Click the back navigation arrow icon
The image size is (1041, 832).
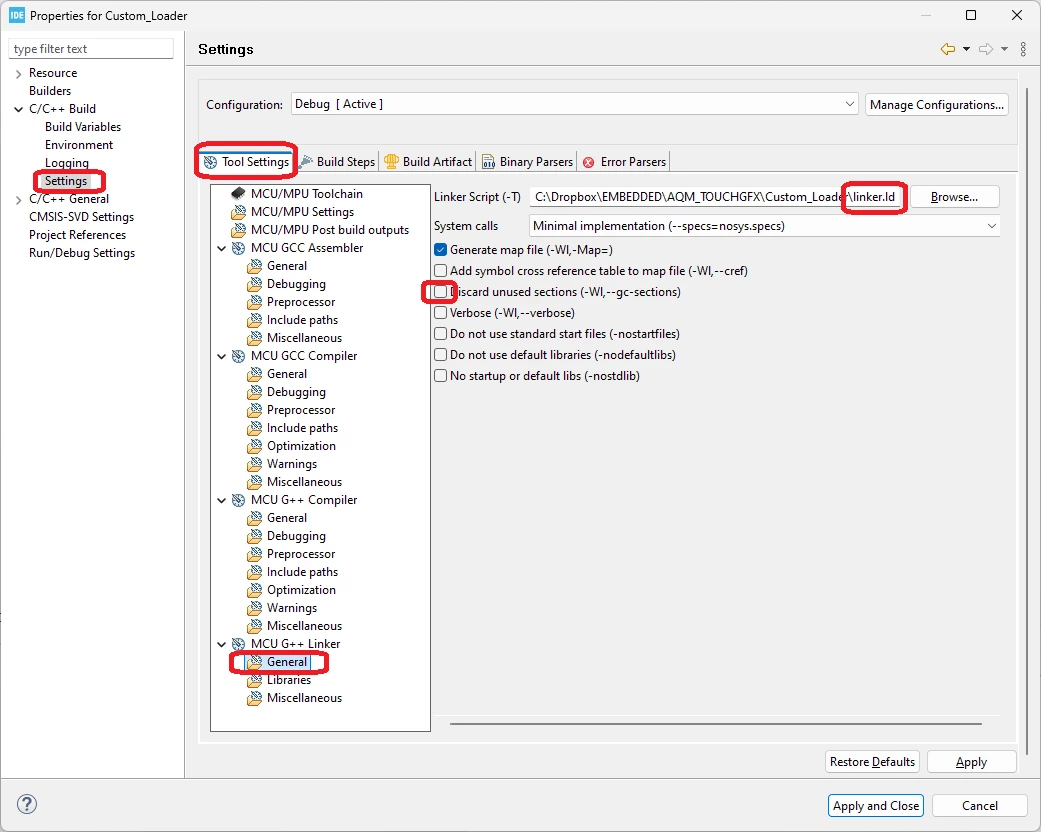click(947, 48)
